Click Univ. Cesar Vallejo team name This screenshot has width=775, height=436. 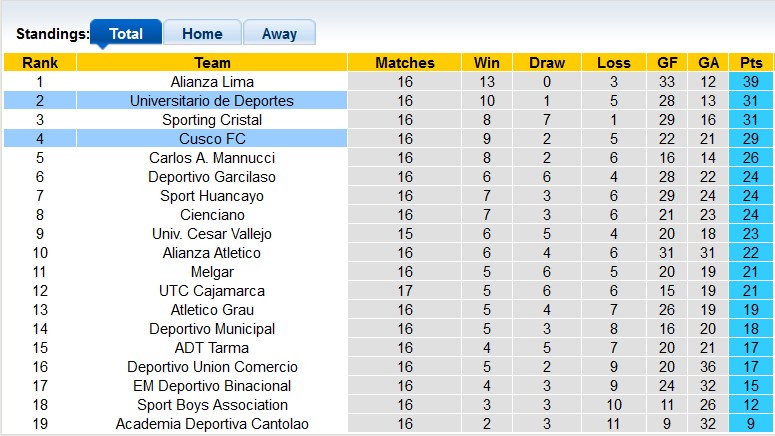coord(212,234)
